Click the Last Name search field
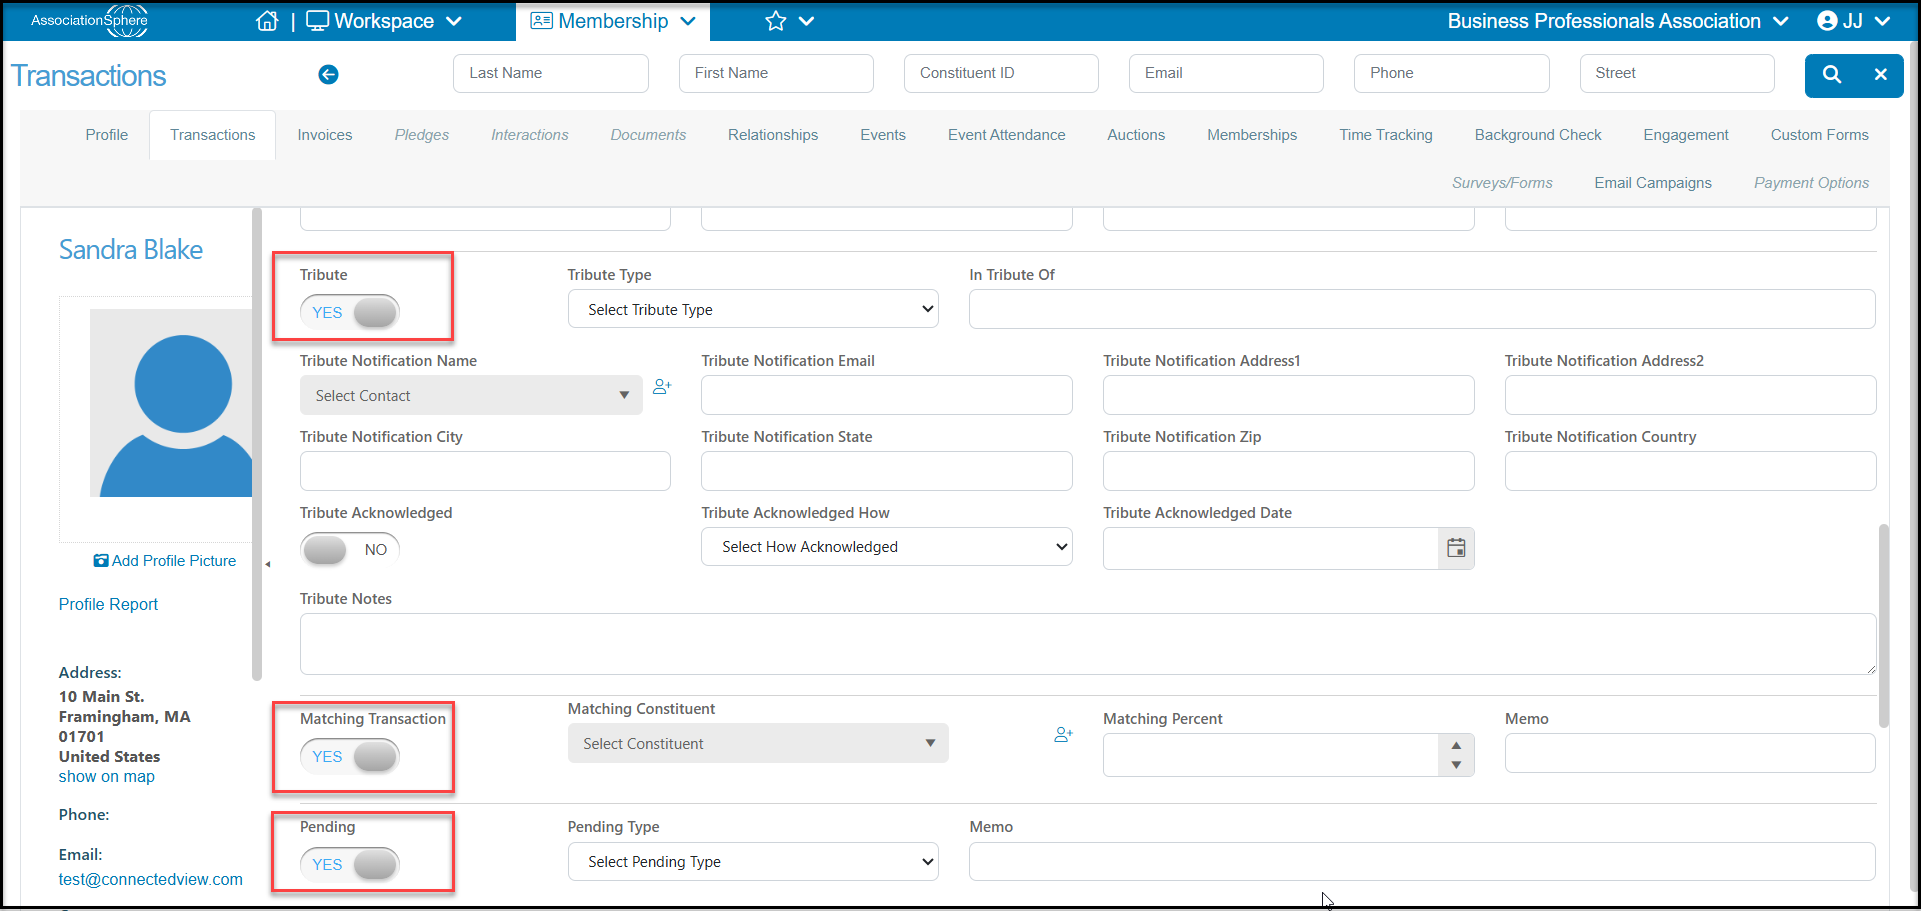Screen dimensions: 1921x911 point(551,73)
